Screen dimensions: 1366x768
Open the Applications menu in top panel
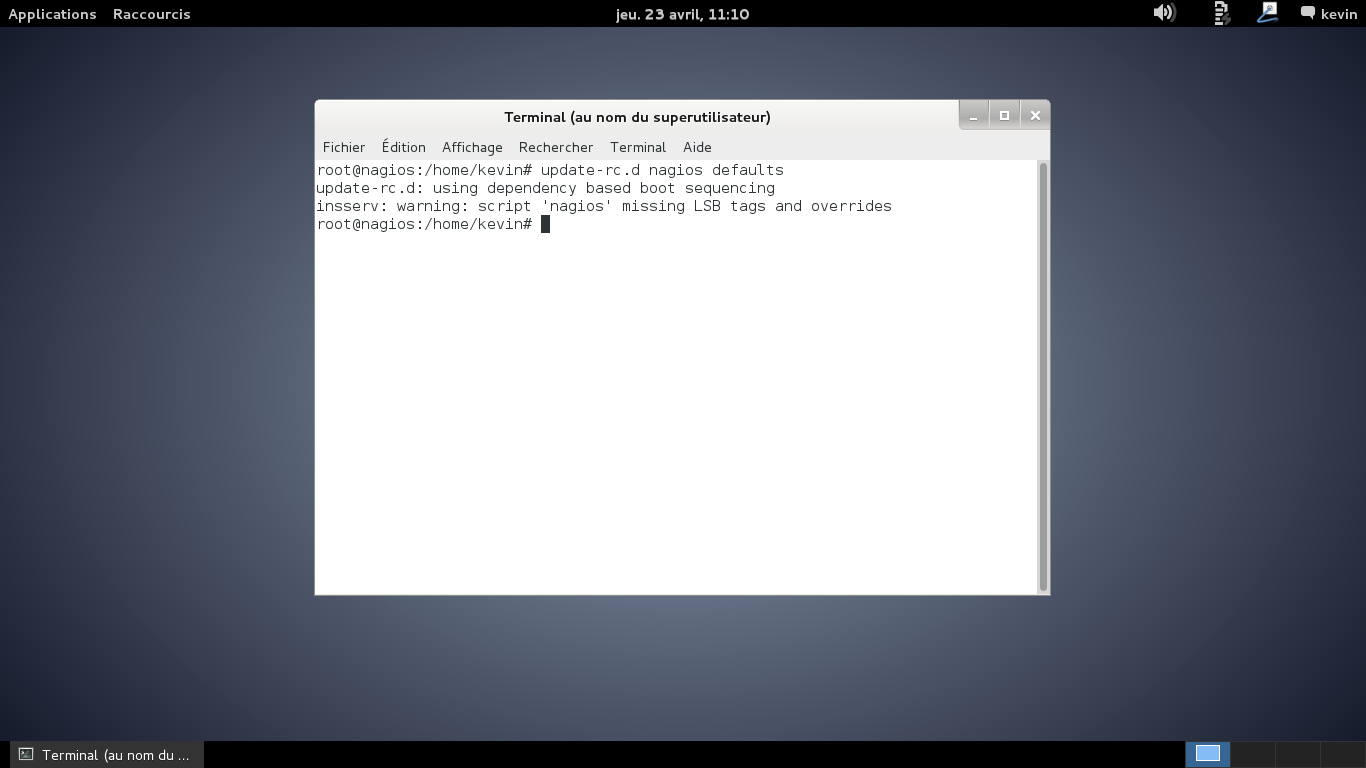tap(52, 14)
